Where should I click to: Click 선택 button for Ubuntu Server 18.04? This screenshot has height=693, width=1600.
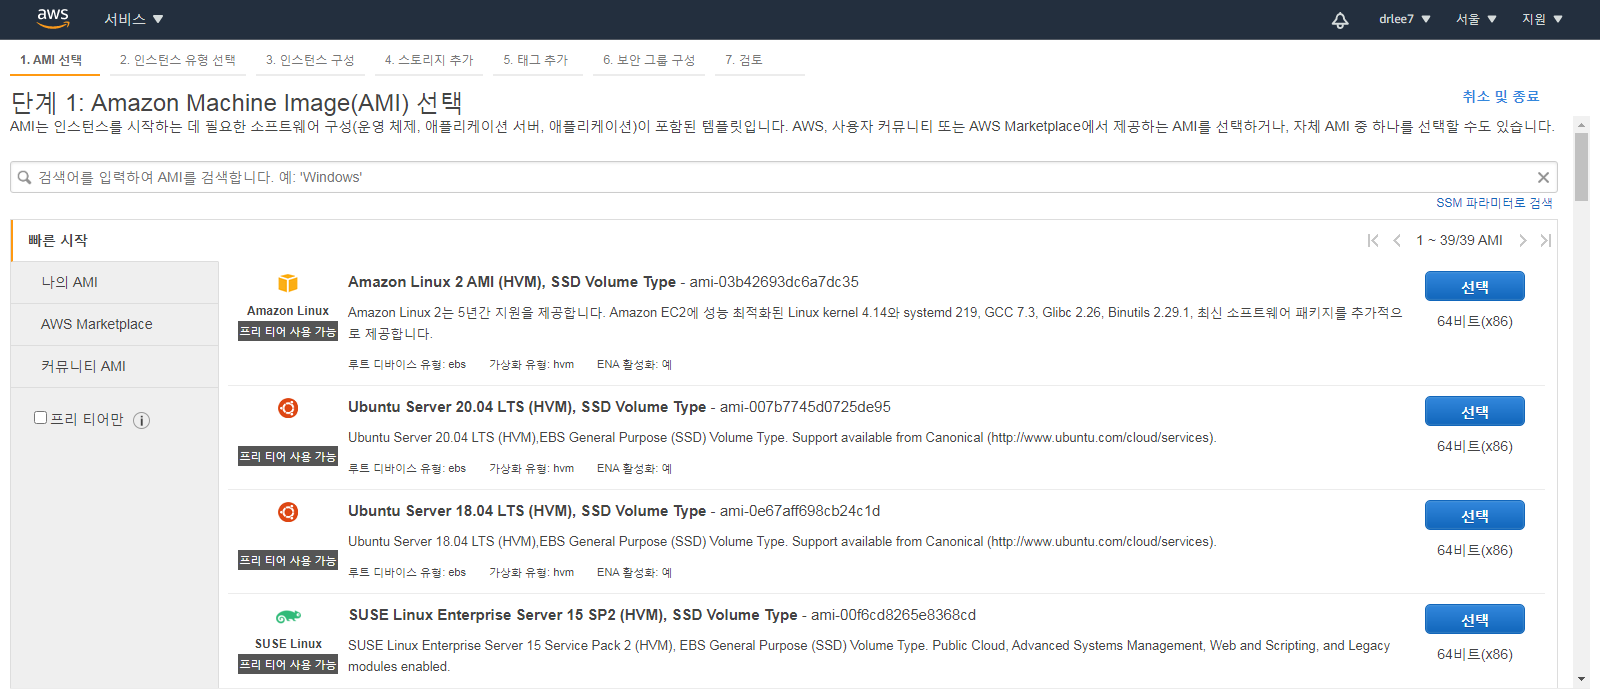point(1475,515)
